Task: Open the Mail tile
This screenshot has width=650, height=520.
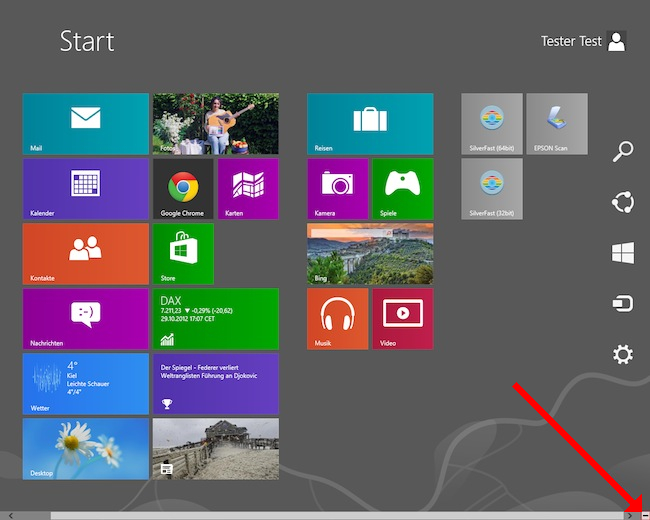Action: 85,124
